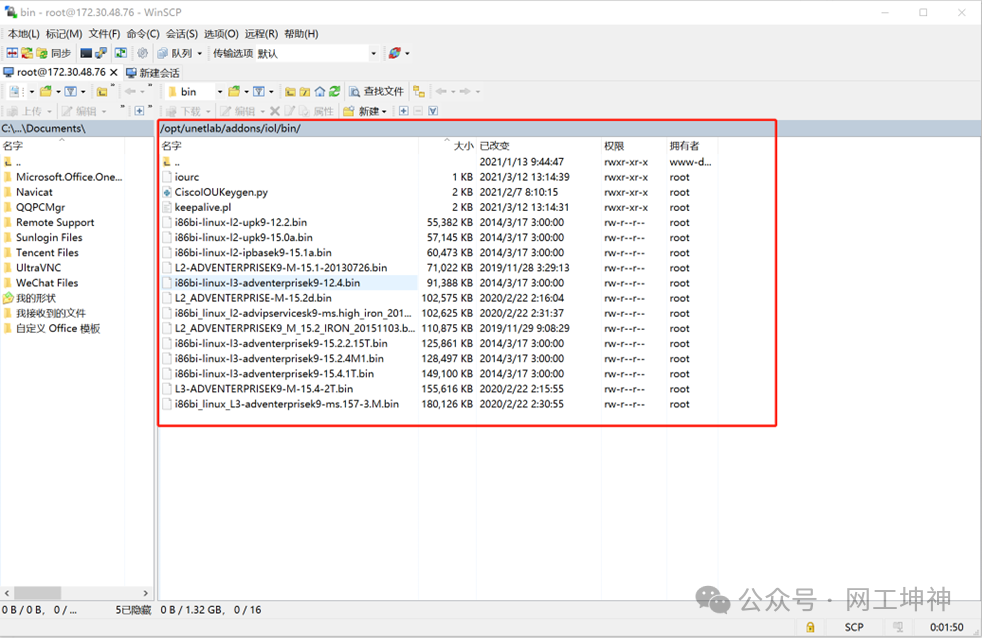Click the local select-files plus icon

139,111
